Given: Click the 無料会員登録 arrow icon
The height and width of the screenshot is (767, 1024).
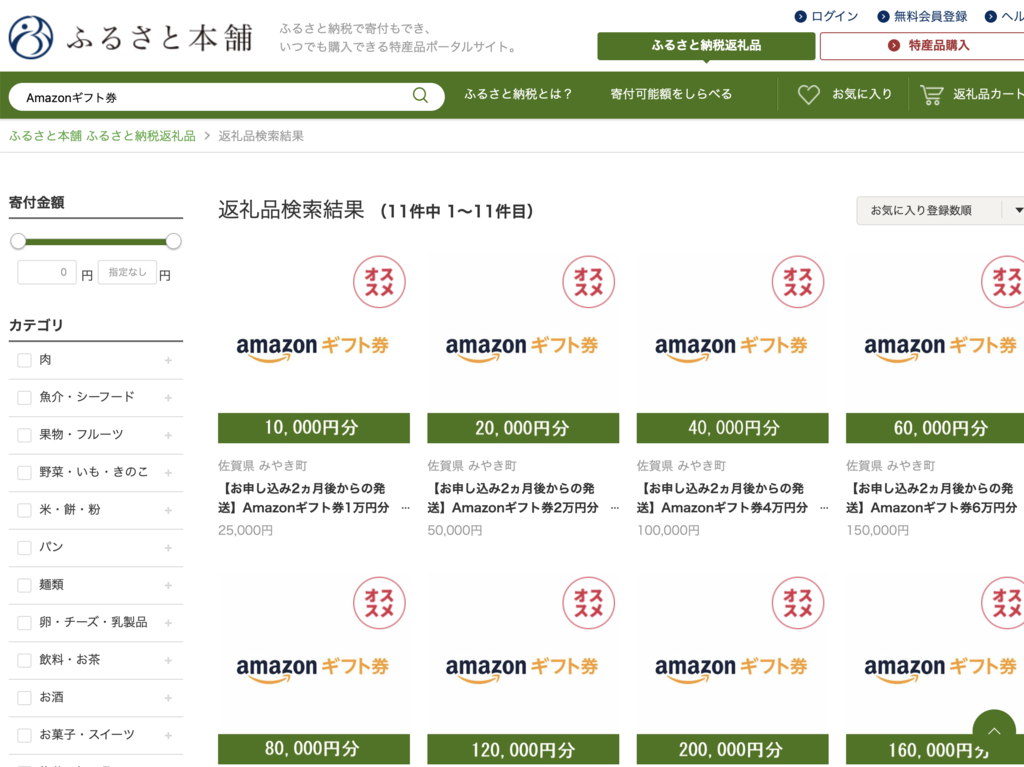Looking at the screenshot, I should (x=883, y=16).
